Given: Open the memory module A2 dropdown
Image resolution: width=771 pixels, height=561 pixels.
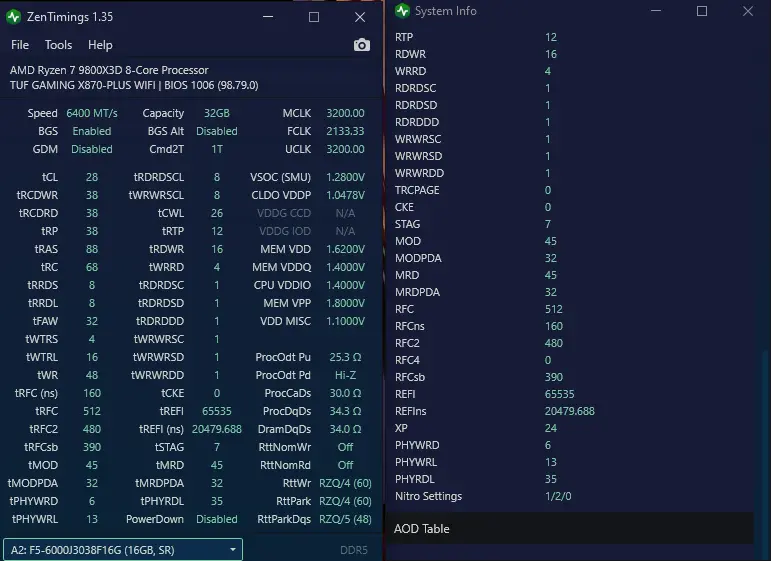Looking at the screenshot, I should pyautogui.click(x=123, y=550).
